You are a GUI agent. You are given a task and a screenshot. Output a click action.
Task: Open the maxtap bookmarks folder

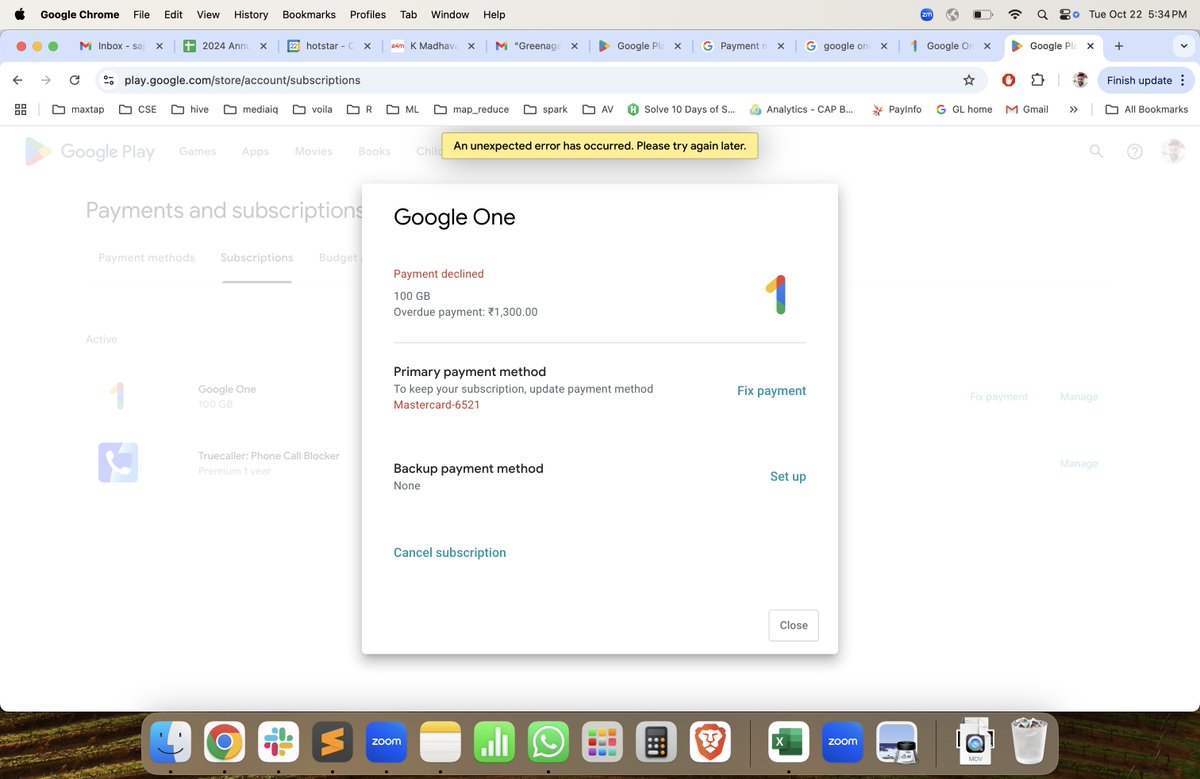click(x=78, y=109)
